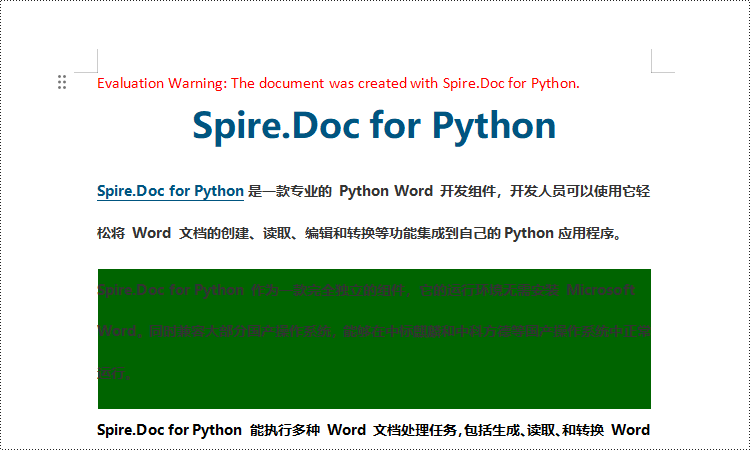Click the text line starting with 松将 Word 文档的创建
Viewport: 750px width, 450px height.
point(359,233)
